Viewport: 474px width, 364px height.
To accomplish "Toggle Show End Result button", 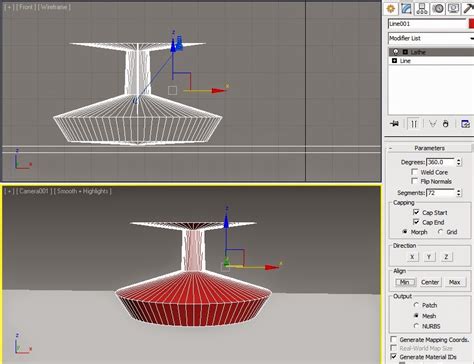I will [x=414, y=124].
